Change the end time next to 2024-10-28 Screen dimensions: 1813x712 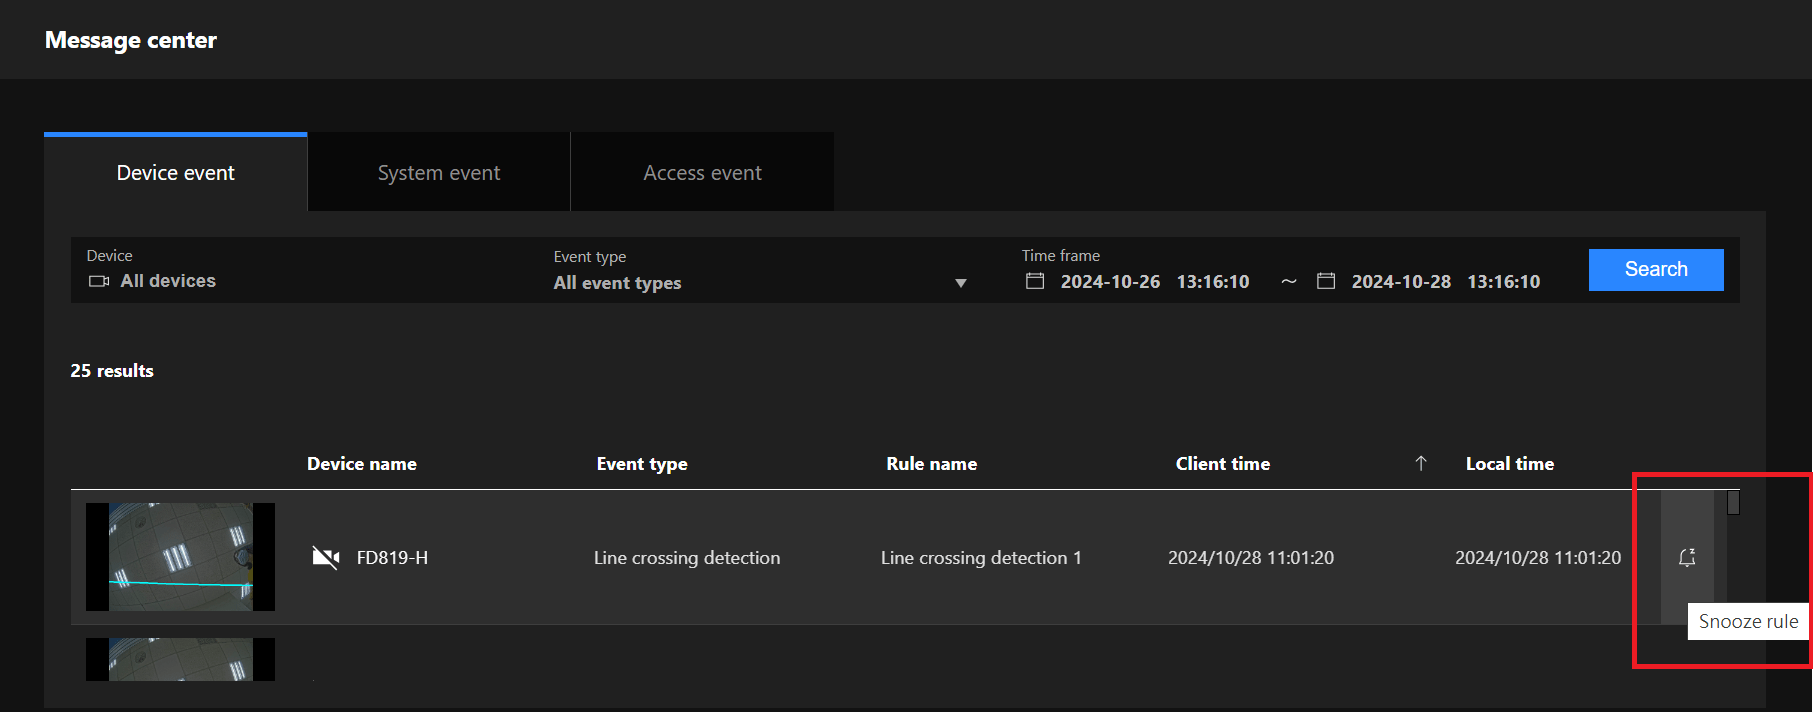(x=1504, y=282)
